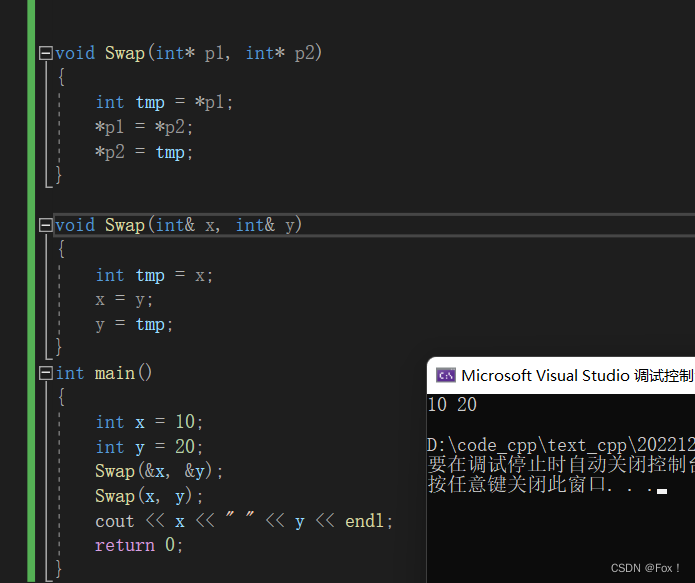Screen dimensions: 695x583
Task: Place cursor on 'int y = 20;' line
Action: (x=149, y=447)
